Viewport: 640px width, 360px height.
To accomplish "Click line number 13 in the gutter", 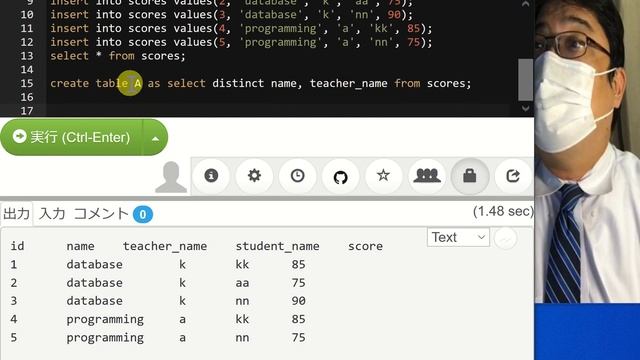I will [x=27, y=56].
